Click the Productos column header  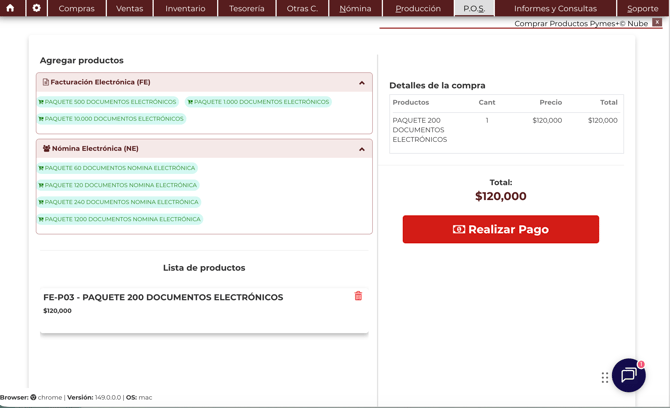tap(411, 102)
